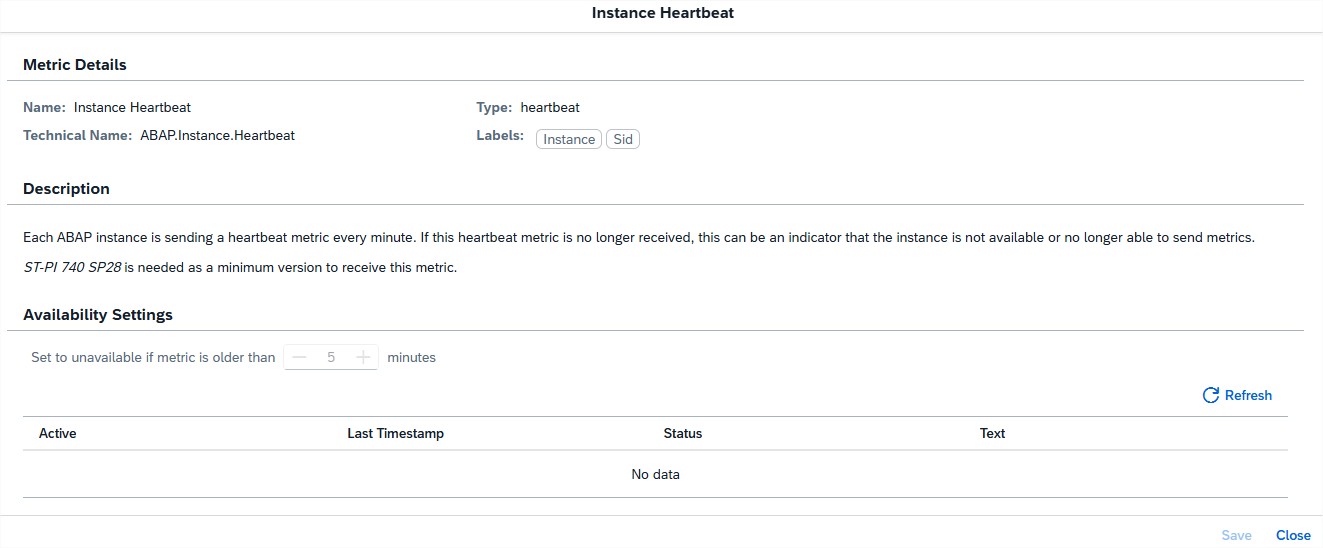
Task: Click the No data table row
Action: (x=655, y=474)
